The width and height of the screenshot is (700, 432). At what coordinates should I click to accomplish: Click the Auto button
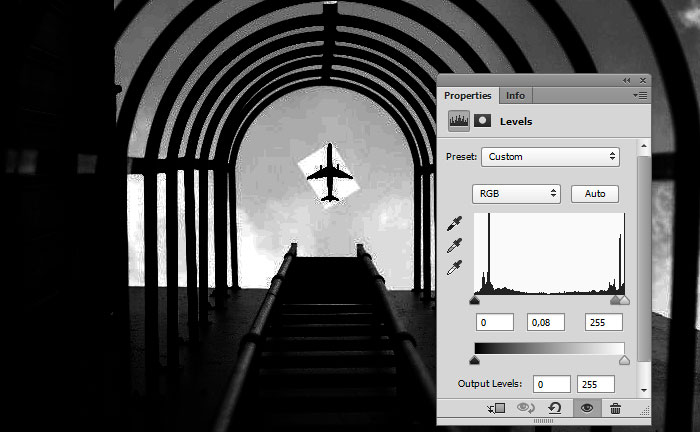click(595, 194)
